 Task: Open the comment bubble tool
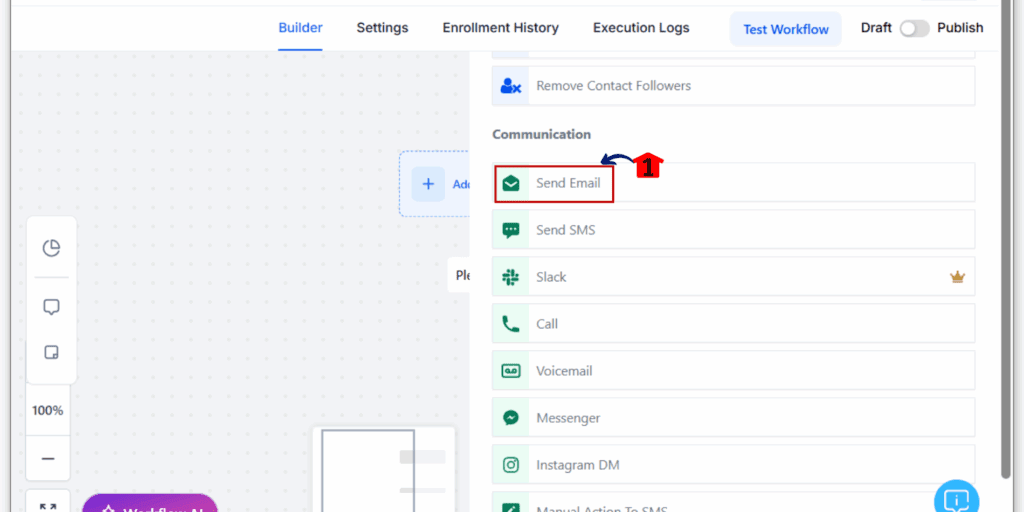tap(51, 307)
